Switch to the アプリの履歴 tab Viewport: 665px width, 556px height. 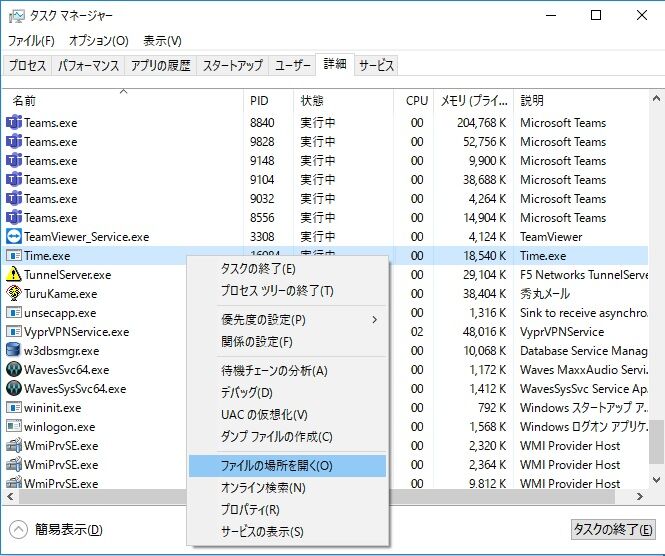[161, 65]
